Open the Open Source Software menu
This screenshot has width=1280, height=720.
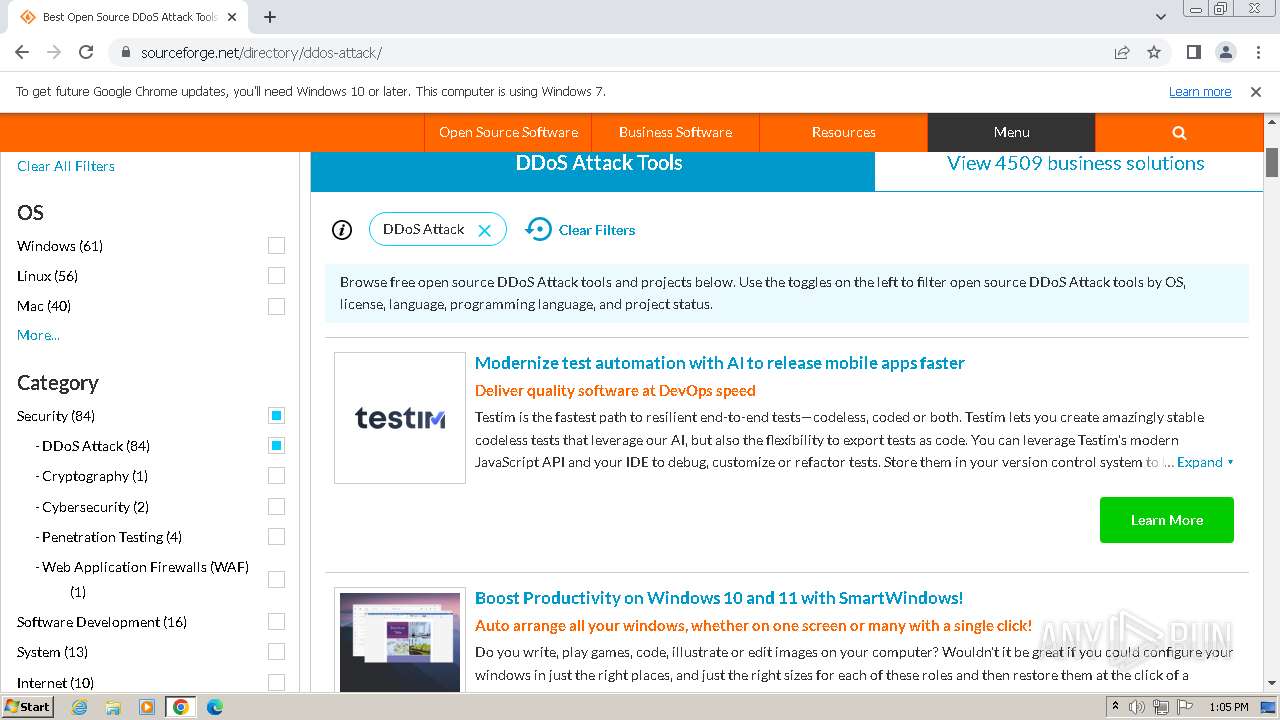(x=508, y=132)
